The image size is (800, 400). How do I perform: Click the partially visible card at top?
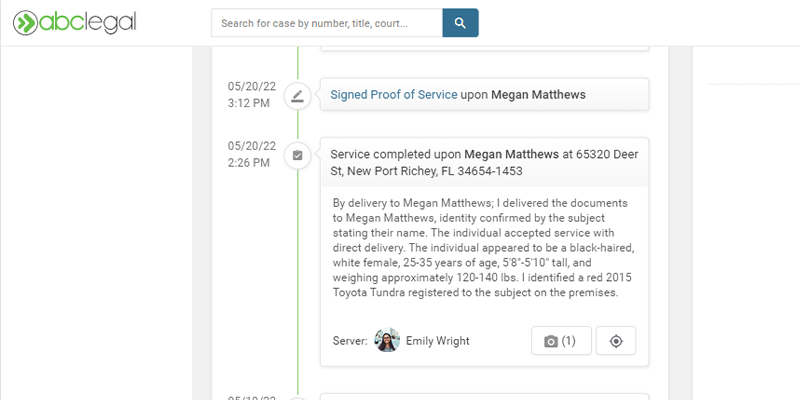(484, 46)
